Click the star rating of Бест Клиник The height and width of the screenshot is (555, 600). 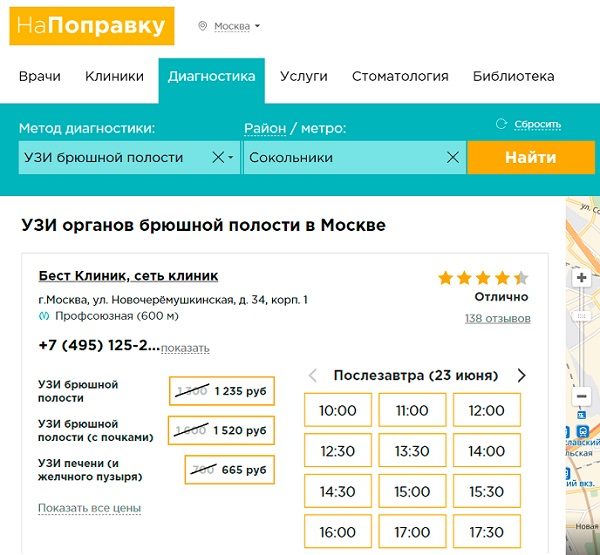[482, 278]
